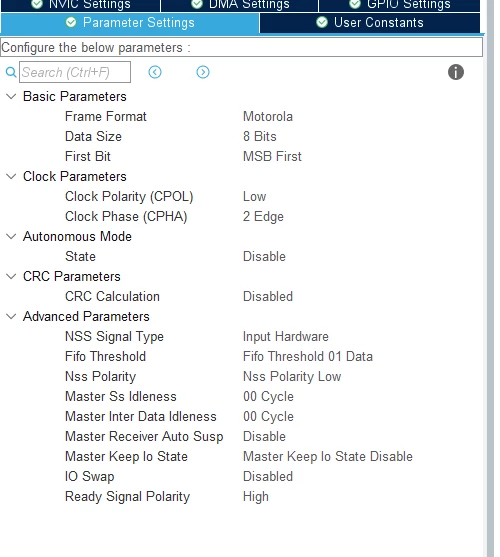Change Fifo Threshold 01 Data value
Screen dimensions: 500x557
click(308, 356)
